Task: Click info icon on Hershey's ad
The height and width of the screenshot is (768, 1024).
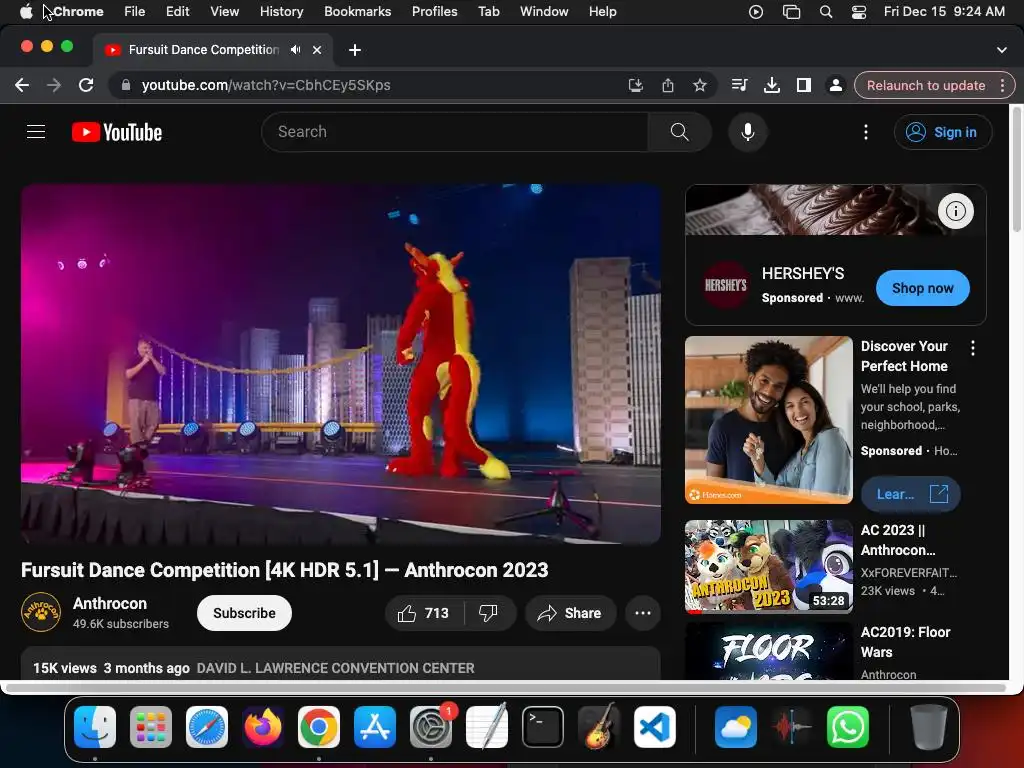Action: point(955,211)
